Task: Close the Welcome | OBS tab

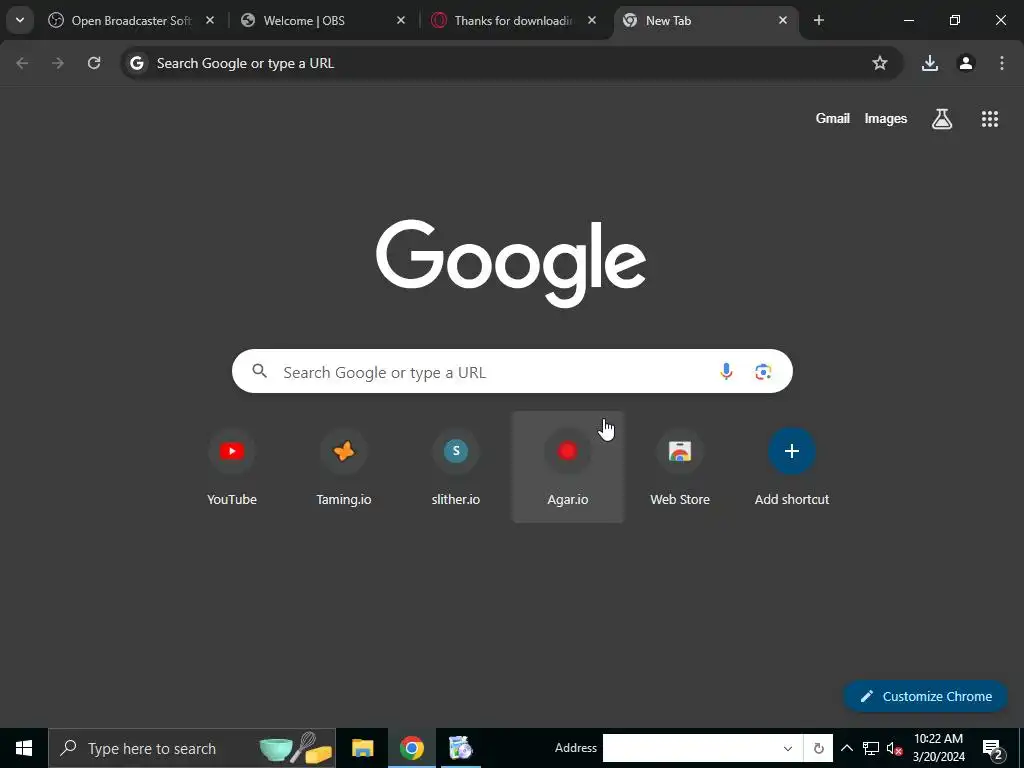Action: 401,21
